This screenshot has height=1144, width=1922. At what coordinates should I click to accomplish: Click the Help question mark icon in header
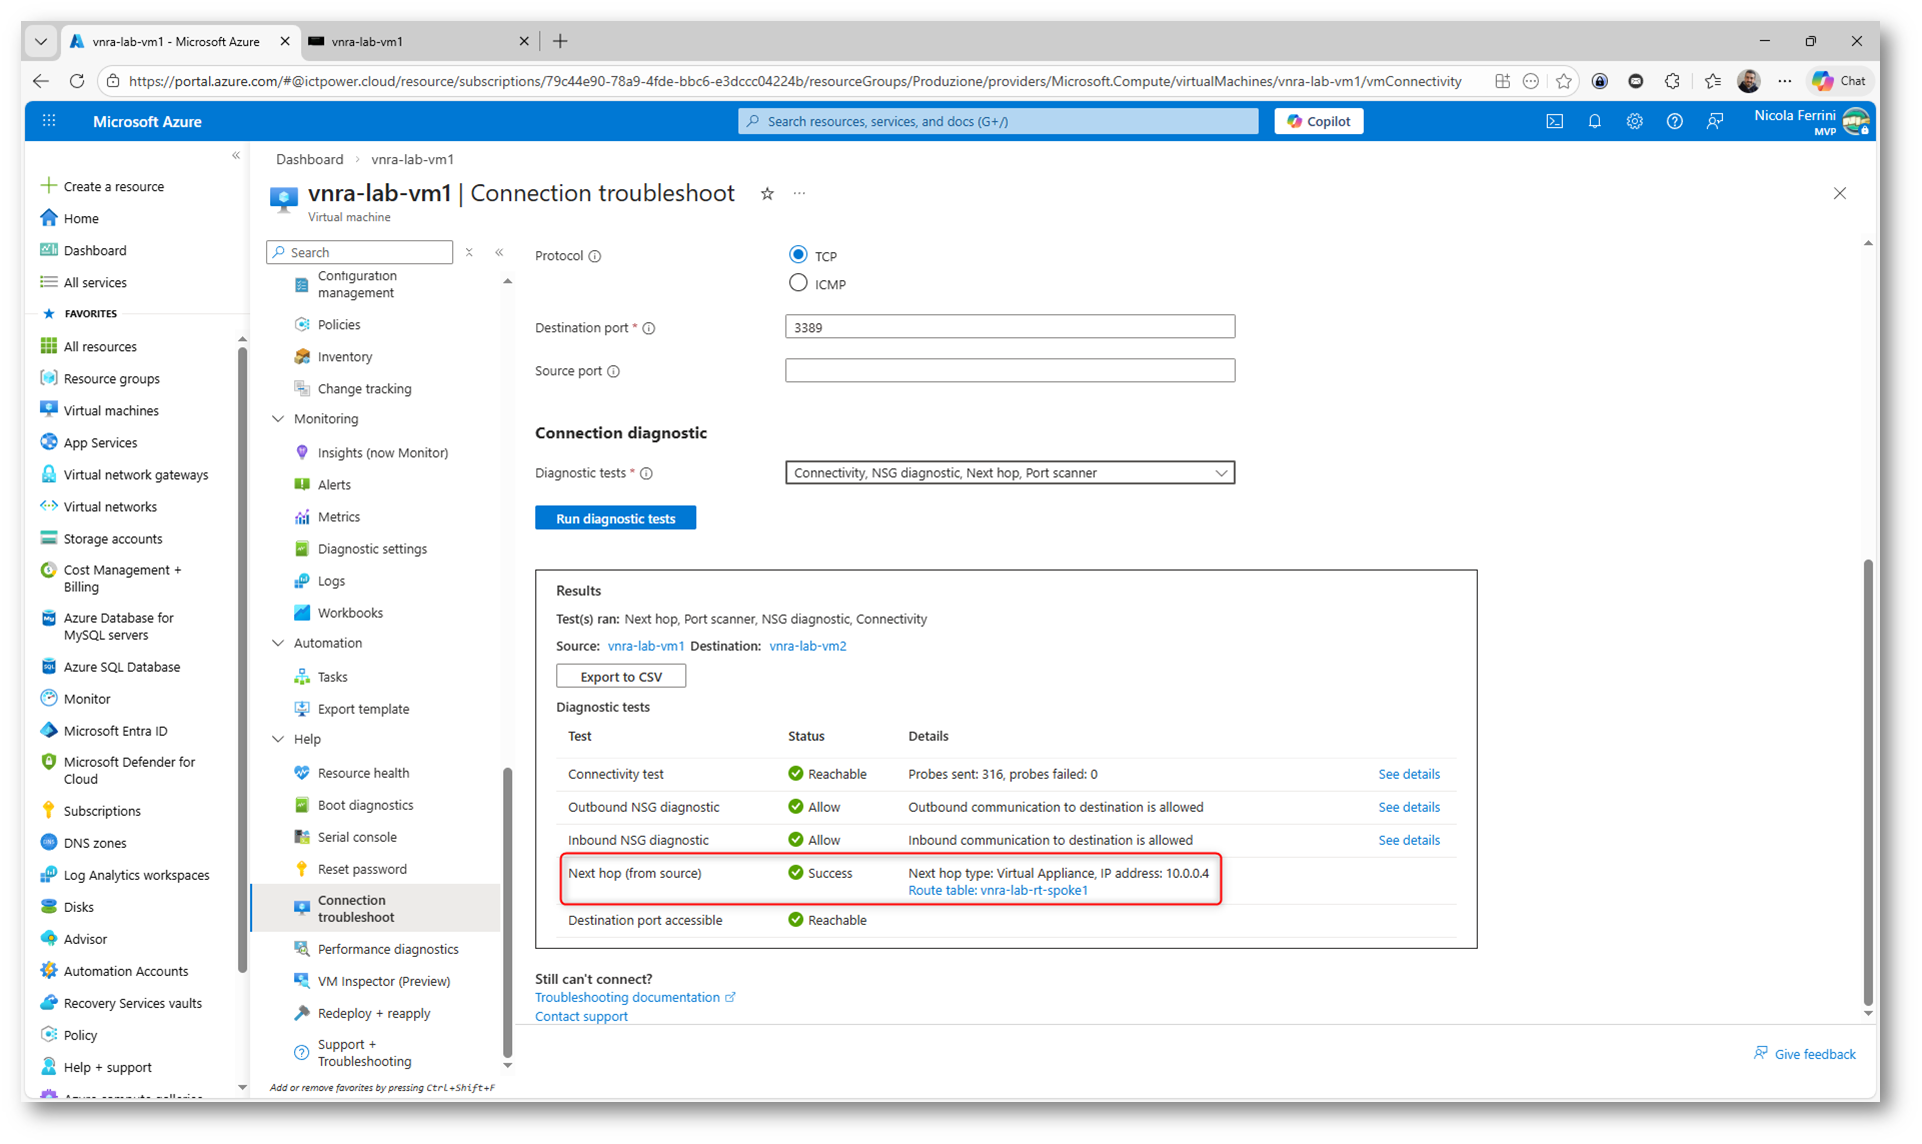click(1674, 121)
